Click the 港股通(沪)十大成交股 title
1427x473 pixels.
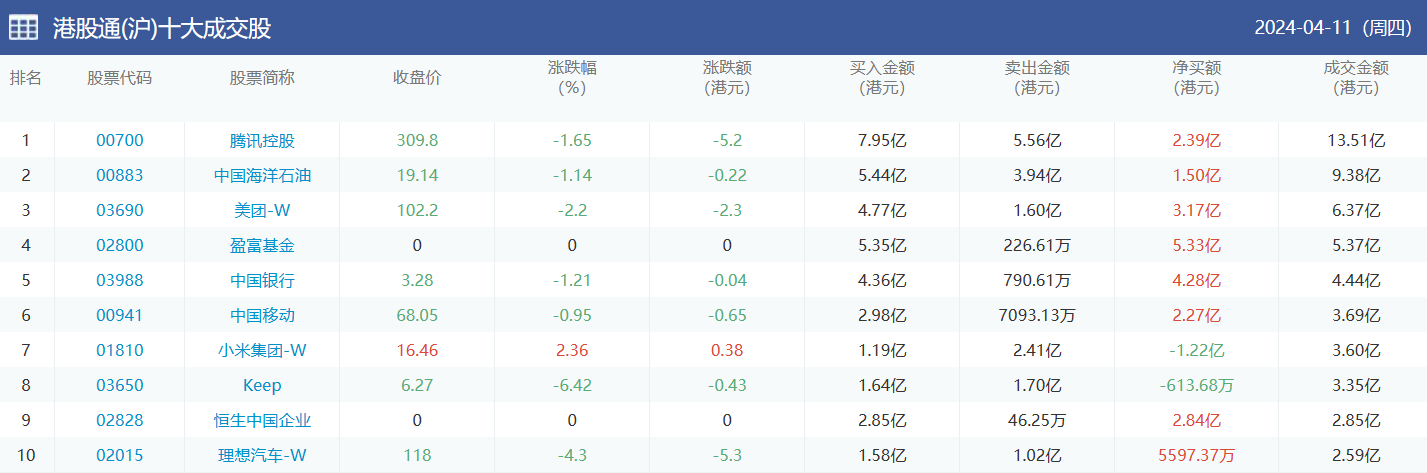tap(161, 28)
